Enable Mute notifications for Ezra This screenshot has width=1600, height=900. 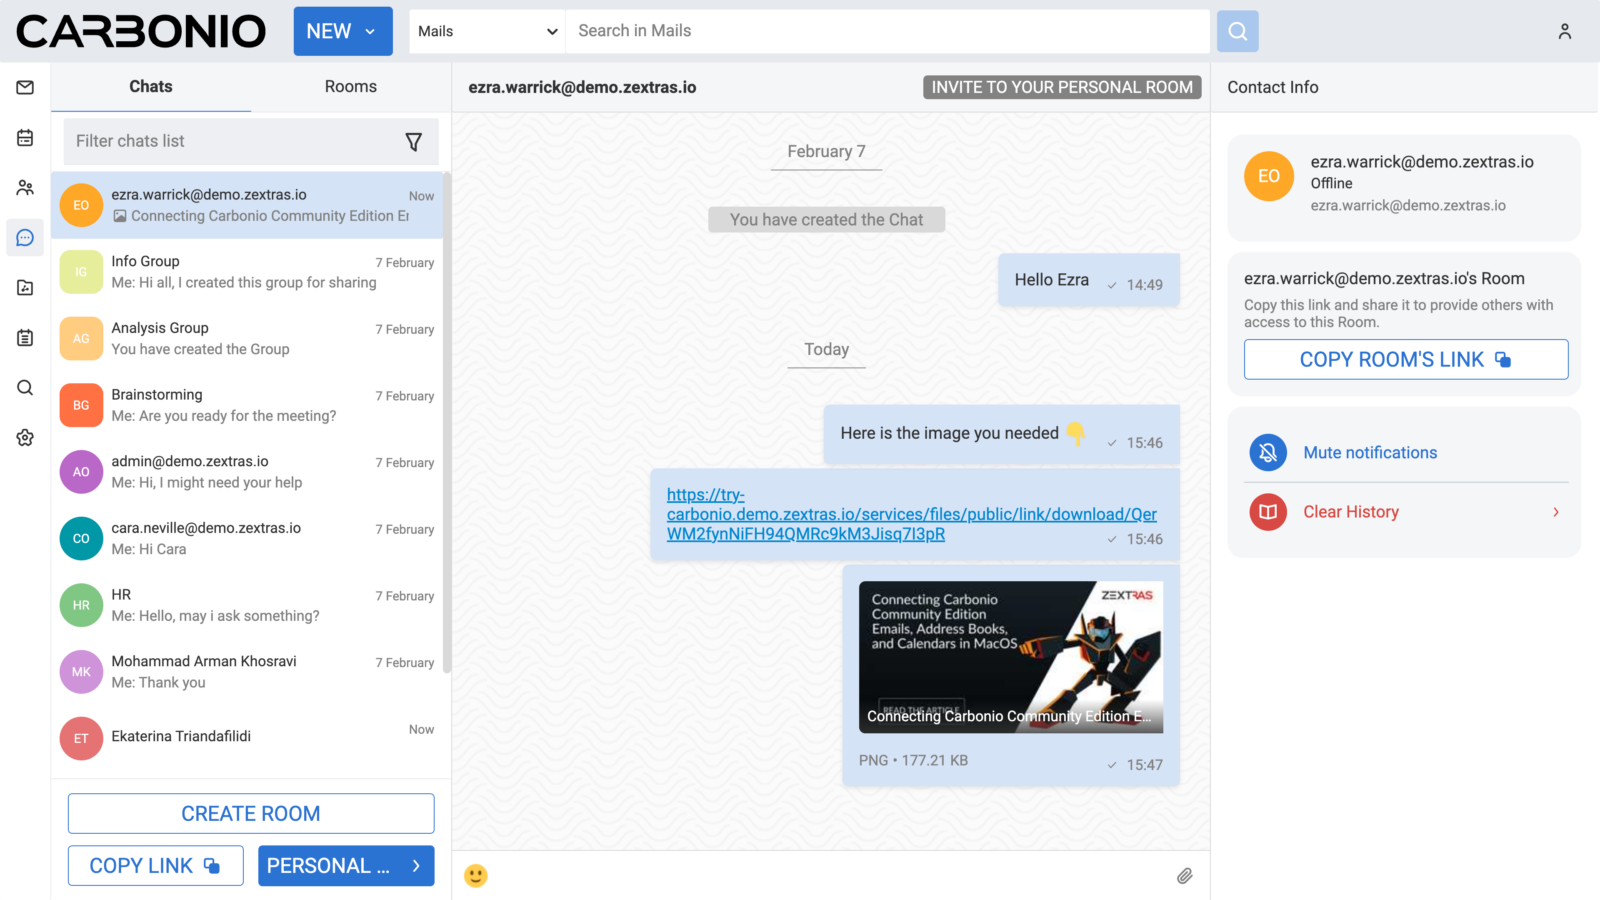(x=1368, y=452)
